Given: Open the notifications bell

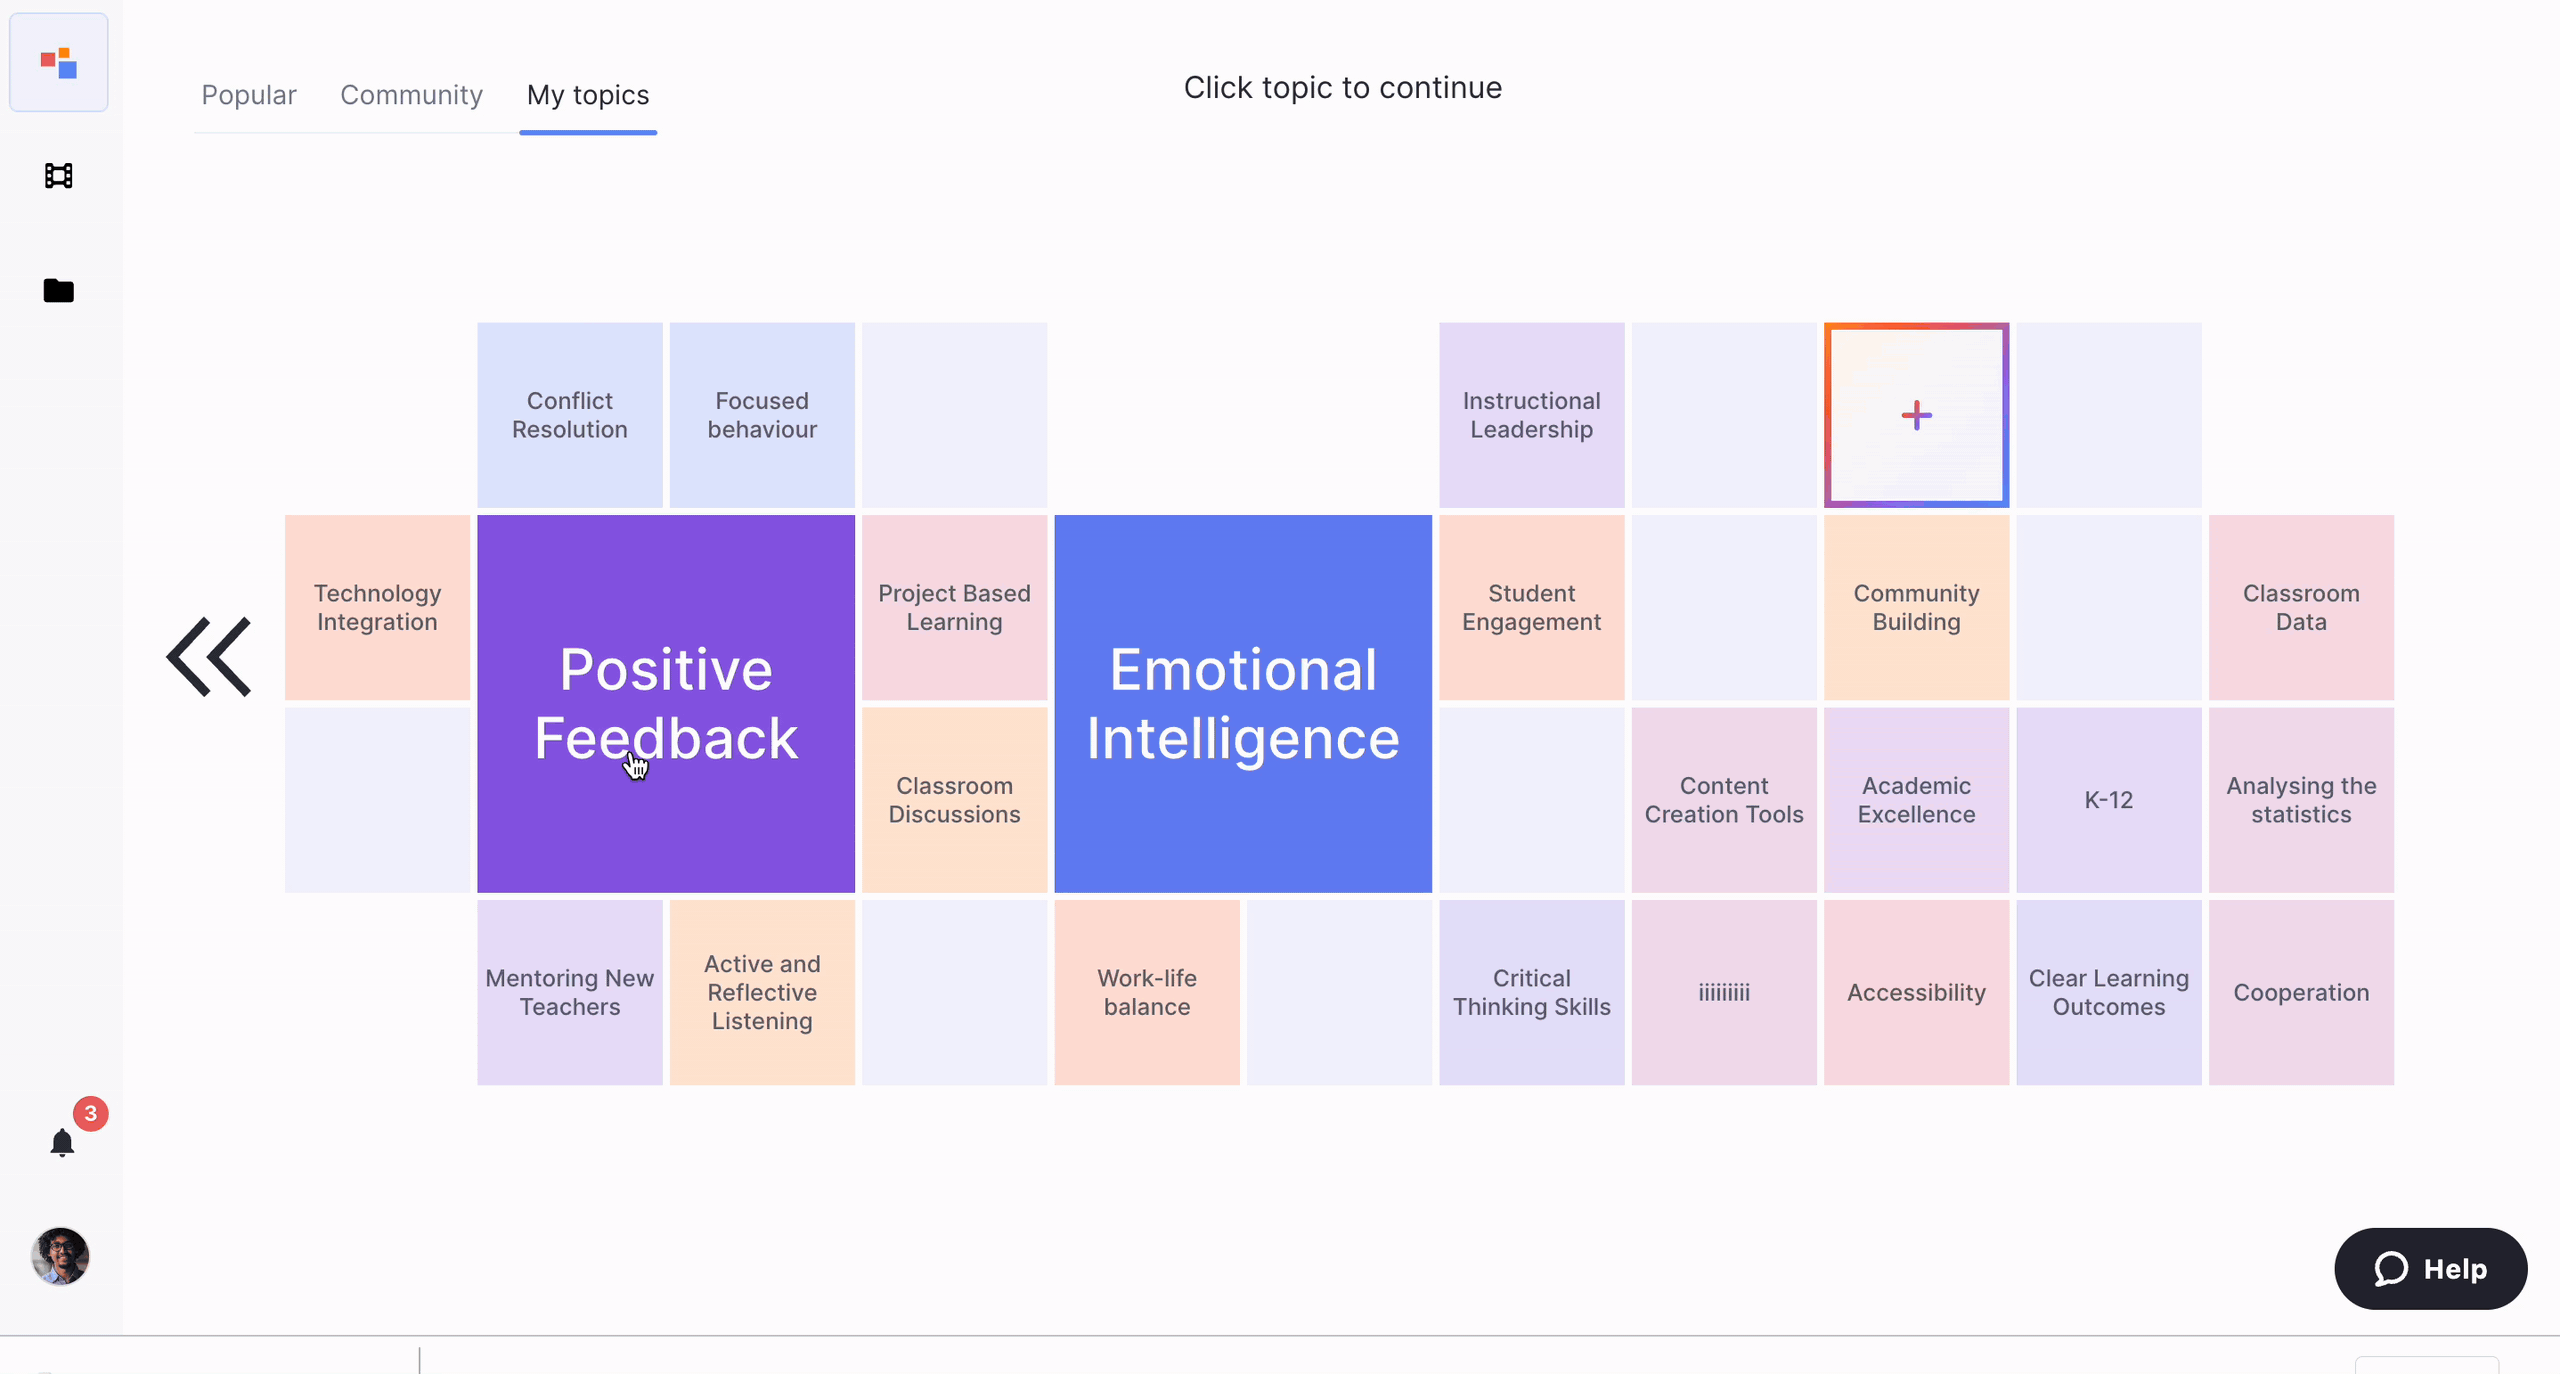Looking at the screenshot, I should [x=62, y=1142].
